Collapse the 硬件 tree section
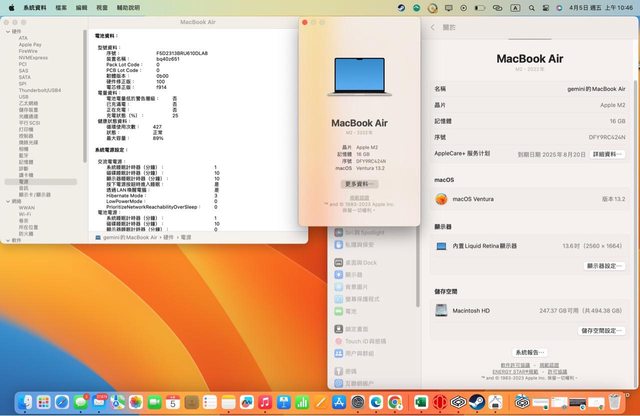This screenshot has width=640, height=416. point(9,31)
